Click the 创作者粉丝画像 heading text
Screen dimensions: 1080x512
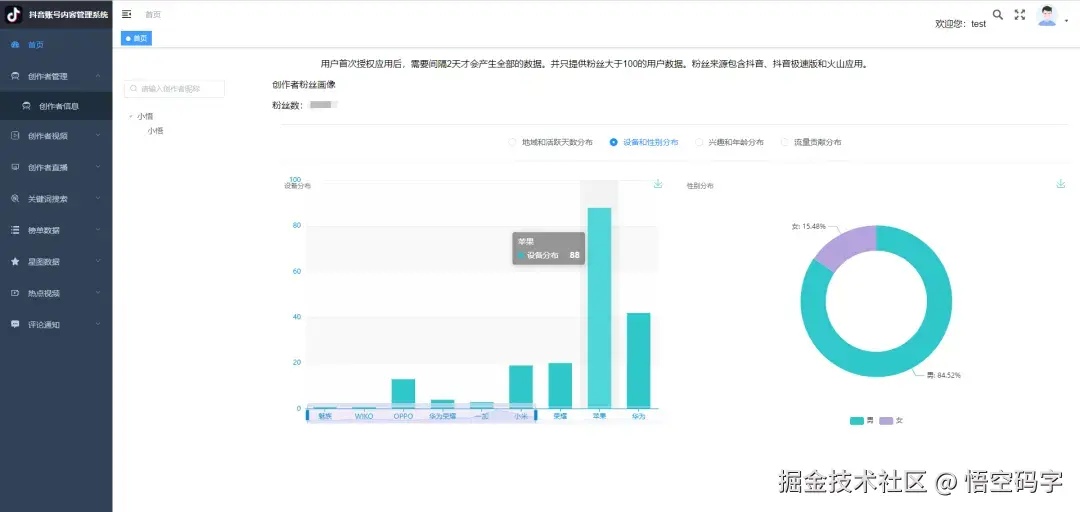[304, 85]
